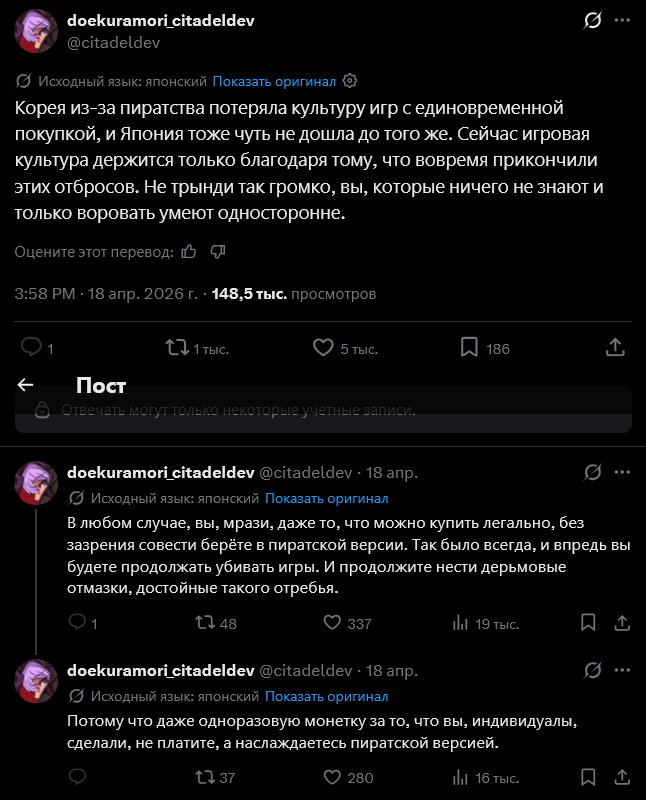The height and width of the screenshot is (800, 646).
Task: Open more options on first reply
Action: 622,472
